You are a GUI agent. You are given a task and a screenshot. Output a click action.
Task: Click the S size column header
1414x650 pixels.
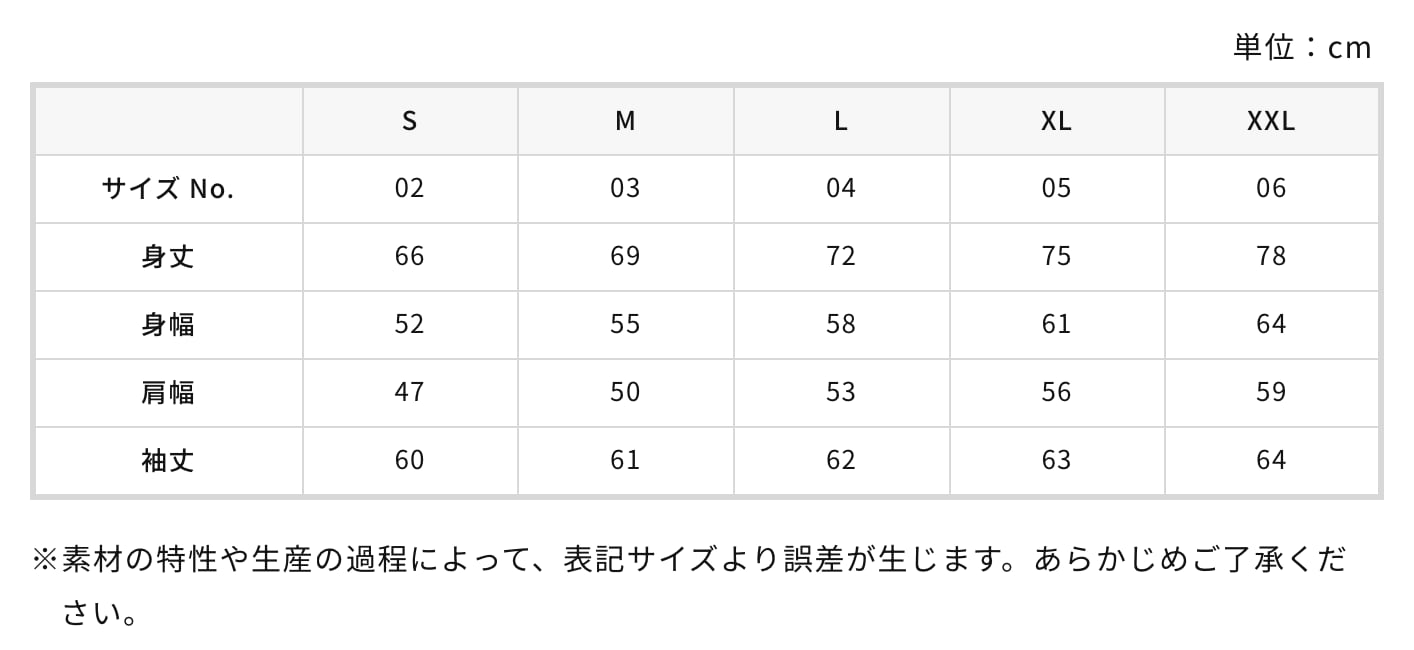[x=409, y=121]
